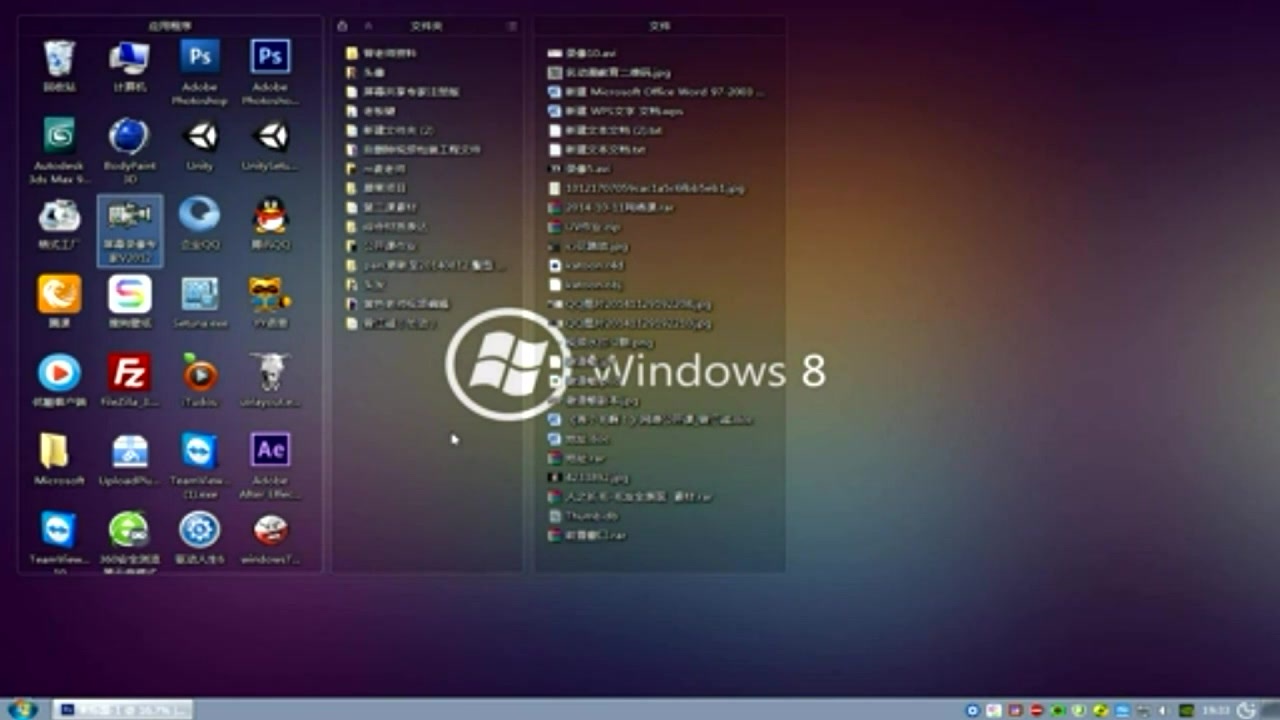This screenshot has height=720, width=1280.
Task: Open the blue enterprise QQ icon
Action: pyautogui.click(x=200, y=223)
